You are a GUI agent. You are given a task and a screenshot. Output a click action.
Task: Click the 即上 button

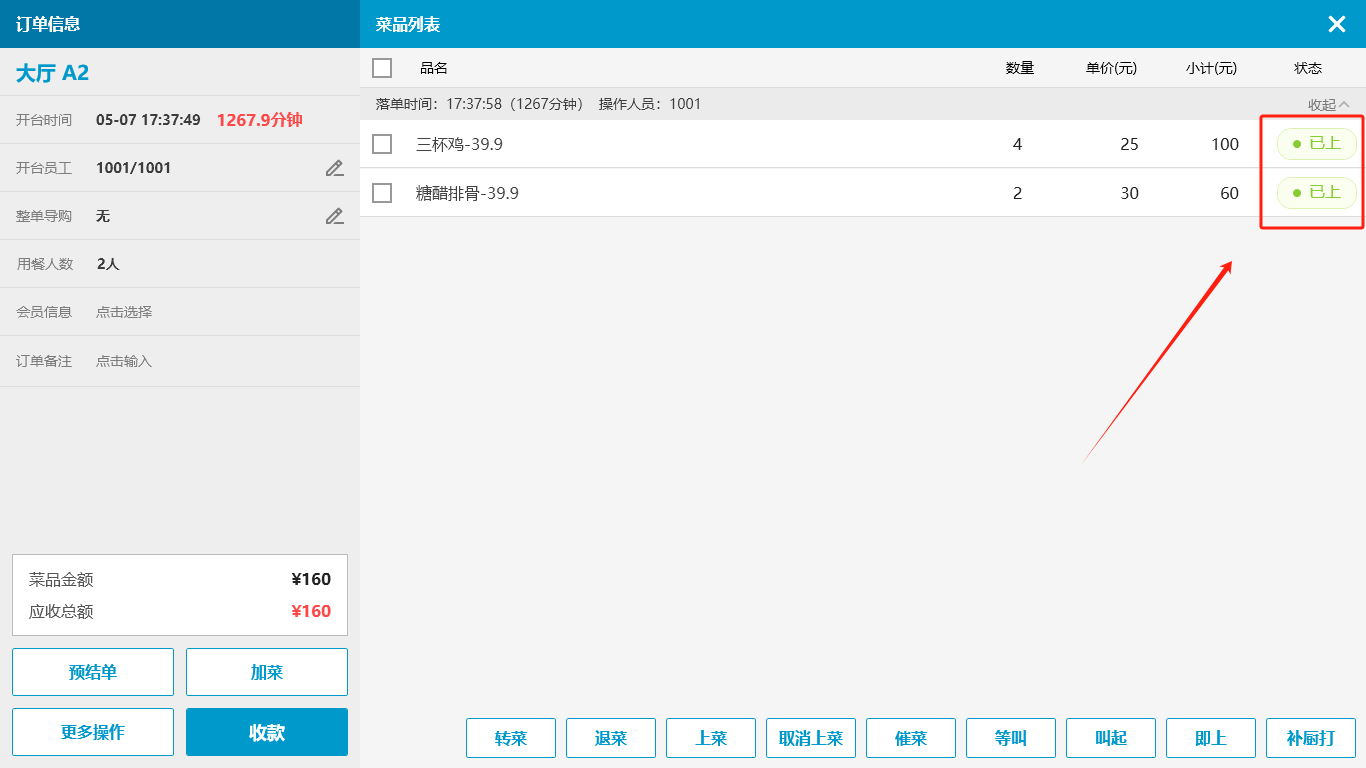pyautogui.click(x=1211, y=738)
